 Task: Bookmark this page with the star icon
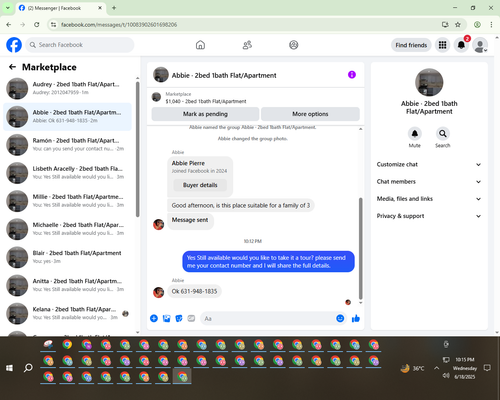[458, 25]
